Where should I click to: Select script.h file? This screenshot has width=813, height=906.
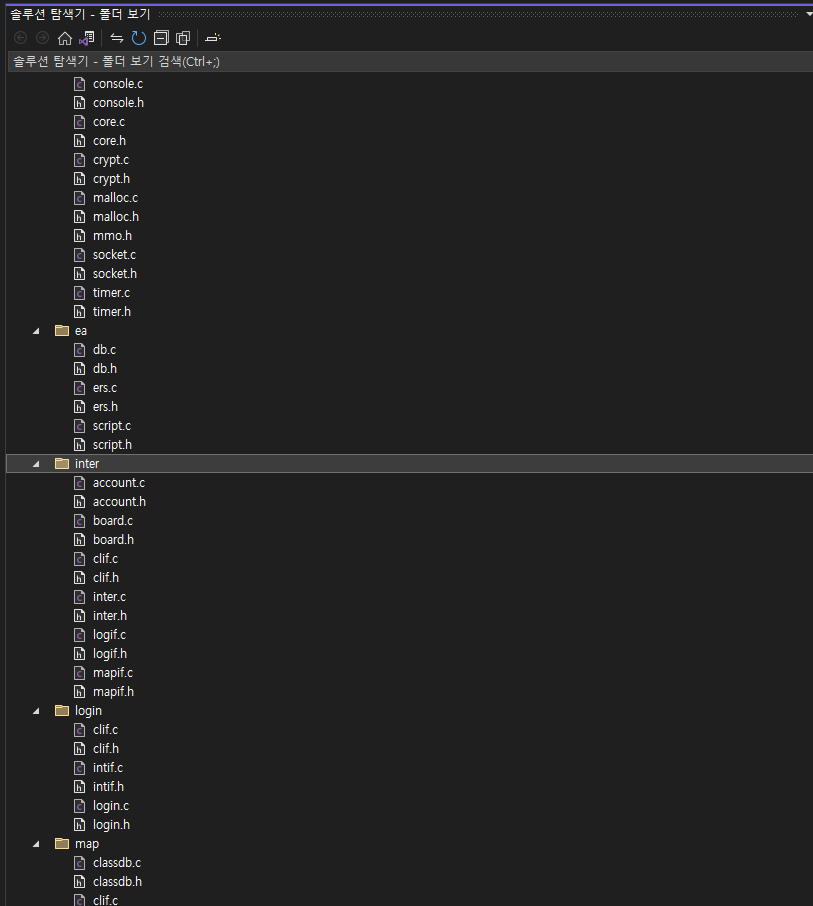(112, 445)
